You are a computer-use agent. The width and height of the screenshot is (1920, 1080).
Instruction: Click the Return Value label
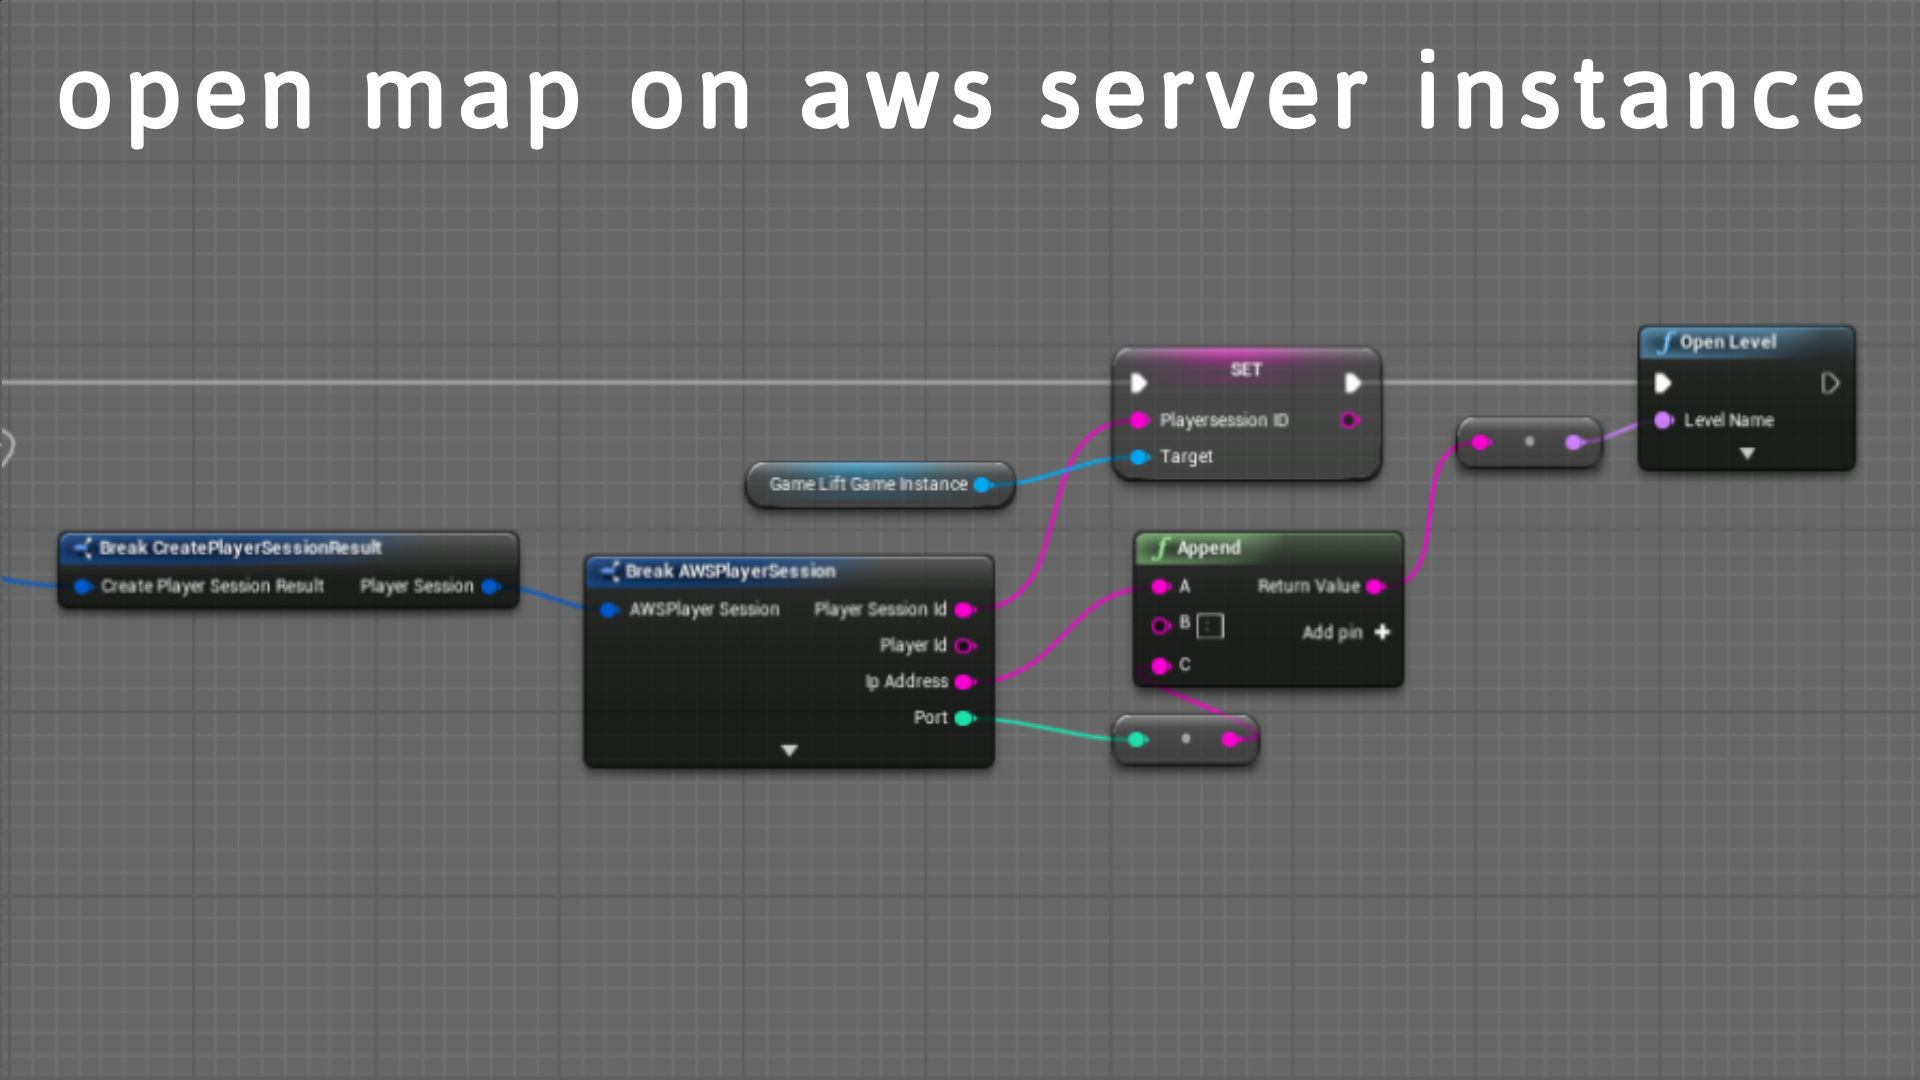(x=1308, y=587)
